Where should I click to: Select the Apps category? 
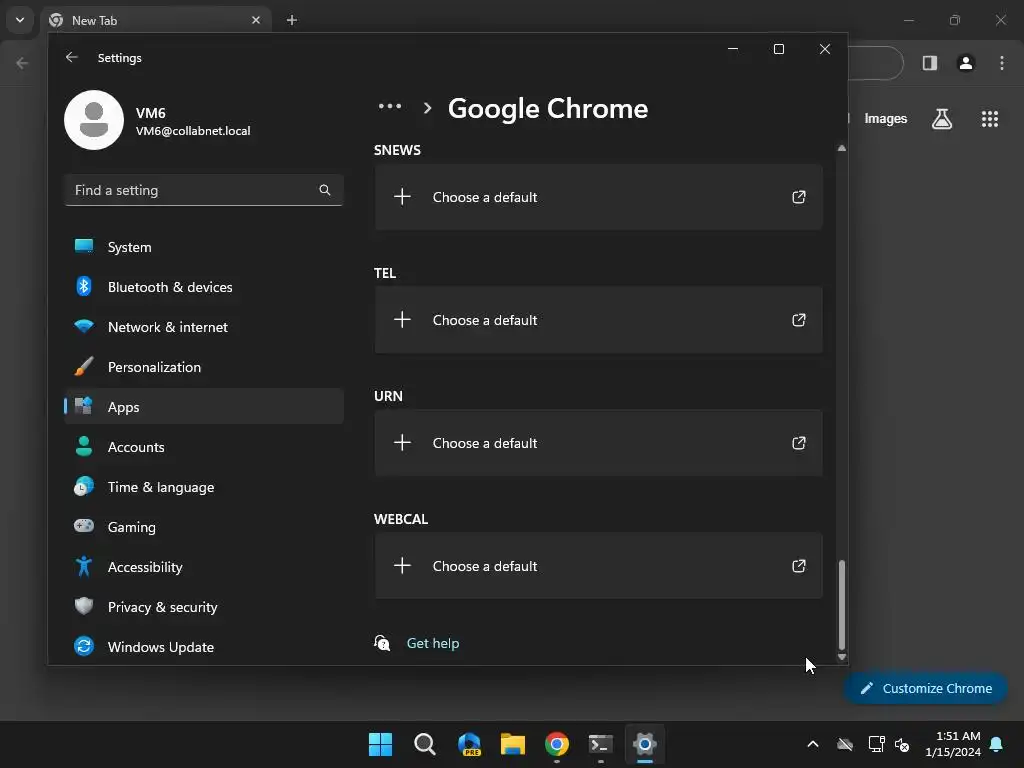(204, 407)
